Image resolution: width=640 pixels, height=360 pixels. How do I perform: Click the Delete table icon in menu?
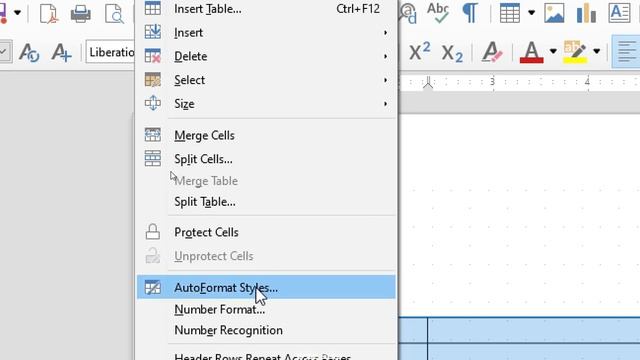point(153,56)
